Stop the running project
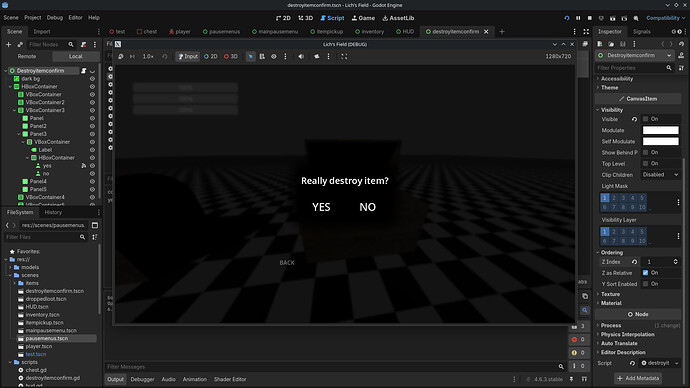 (590, 18)
